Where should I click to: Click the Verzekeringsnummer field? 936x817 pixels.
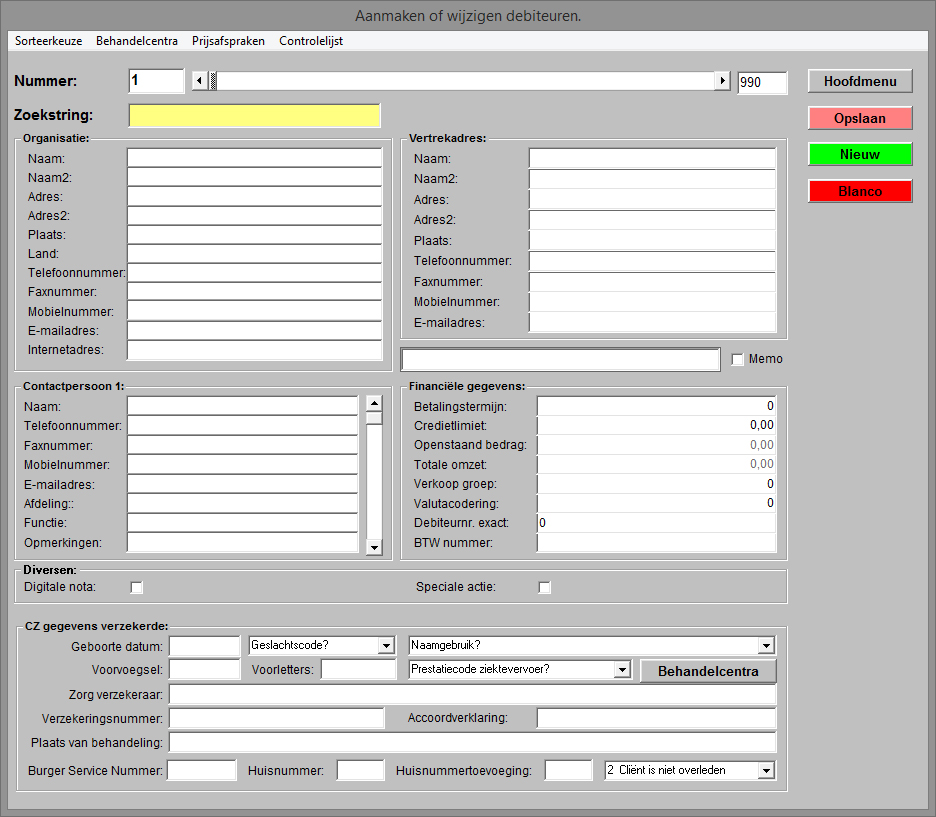point(276,718)
